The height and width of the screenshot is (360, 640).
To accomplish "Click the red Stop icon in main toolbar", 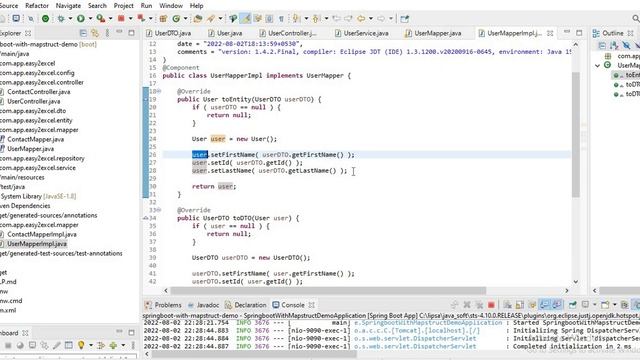I will tap(121, 18).
